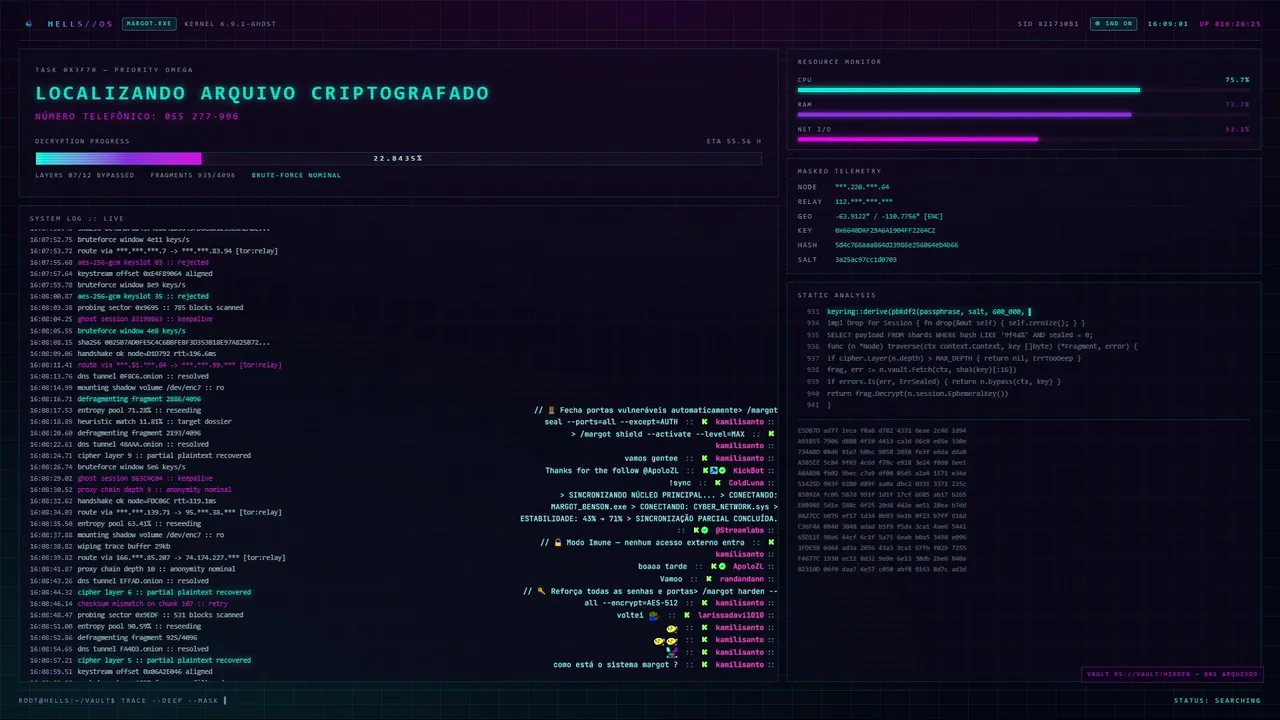Click the 'KERNEL 6.9.1-GHOST' label
Screen dimensions: 1280x720
pyautogui.click(x=229, y=23)
